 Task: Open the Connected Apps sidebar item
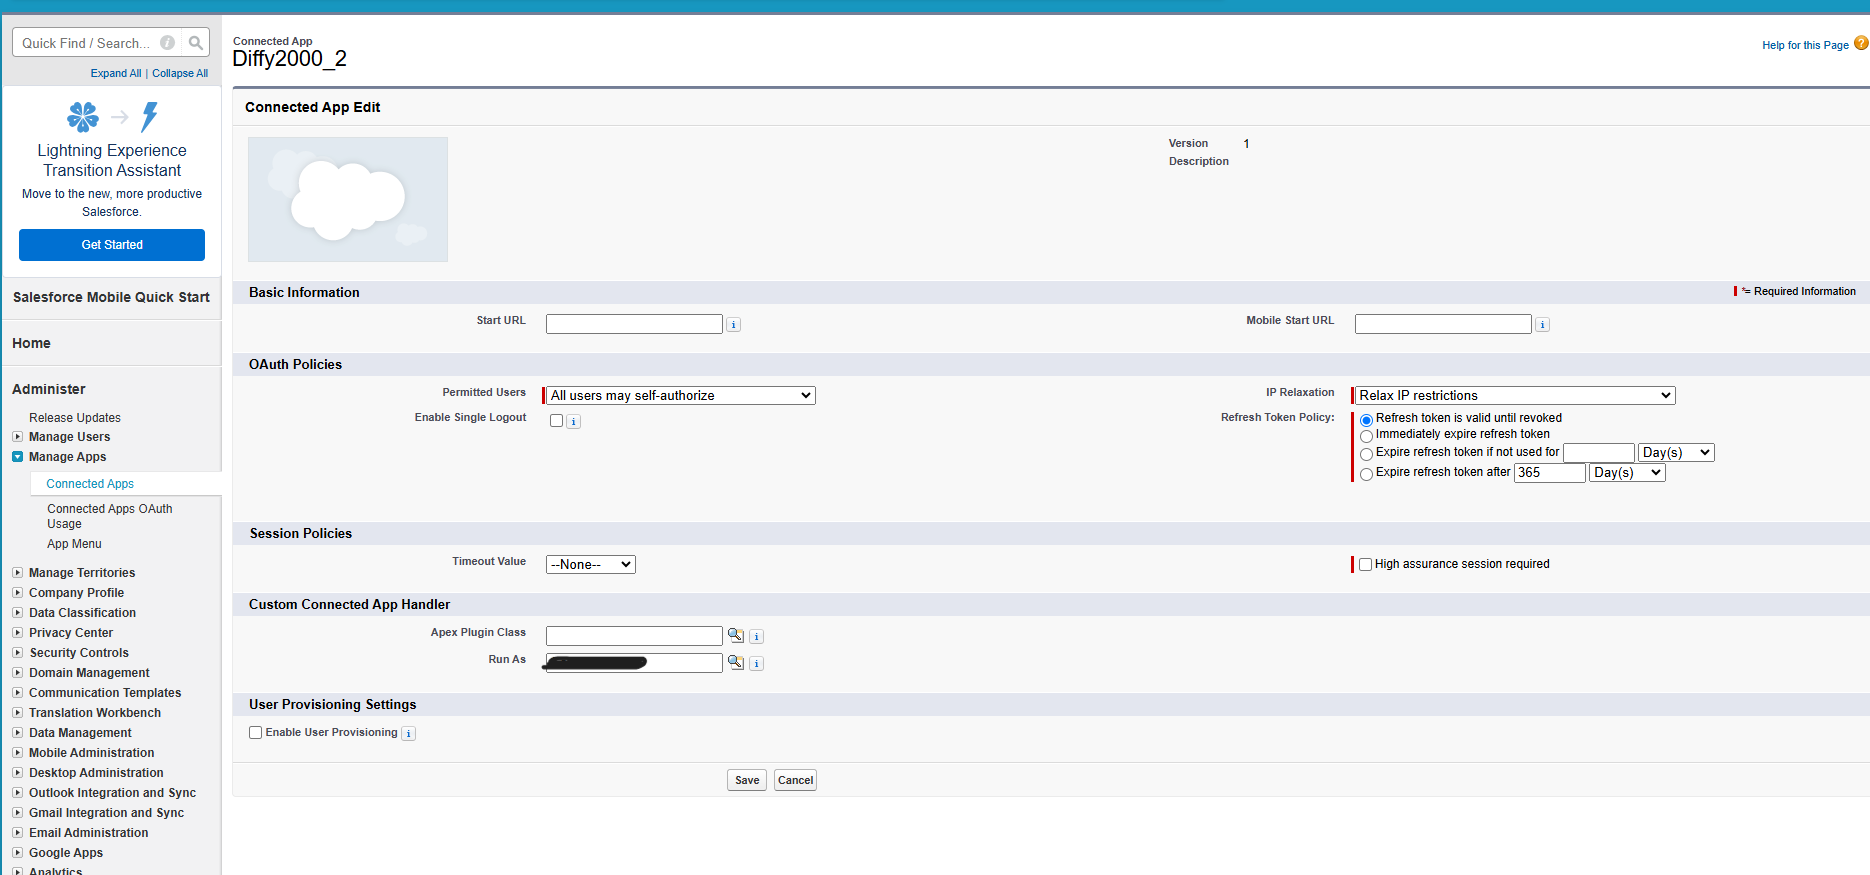[x=90, y=483]
